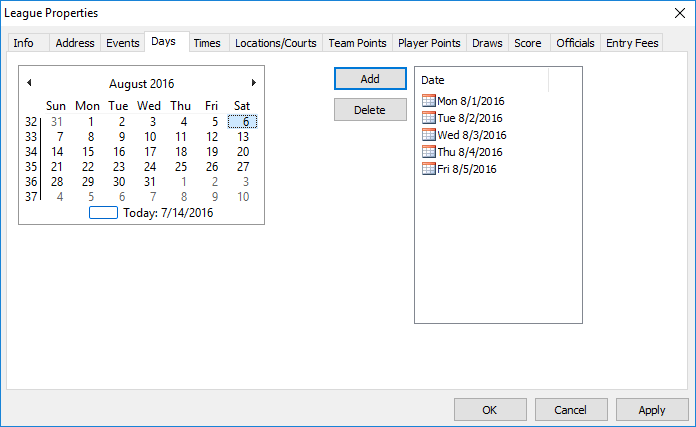Click Apply to save changes
This screenshot has width=696, height=427.
[652, 410]
